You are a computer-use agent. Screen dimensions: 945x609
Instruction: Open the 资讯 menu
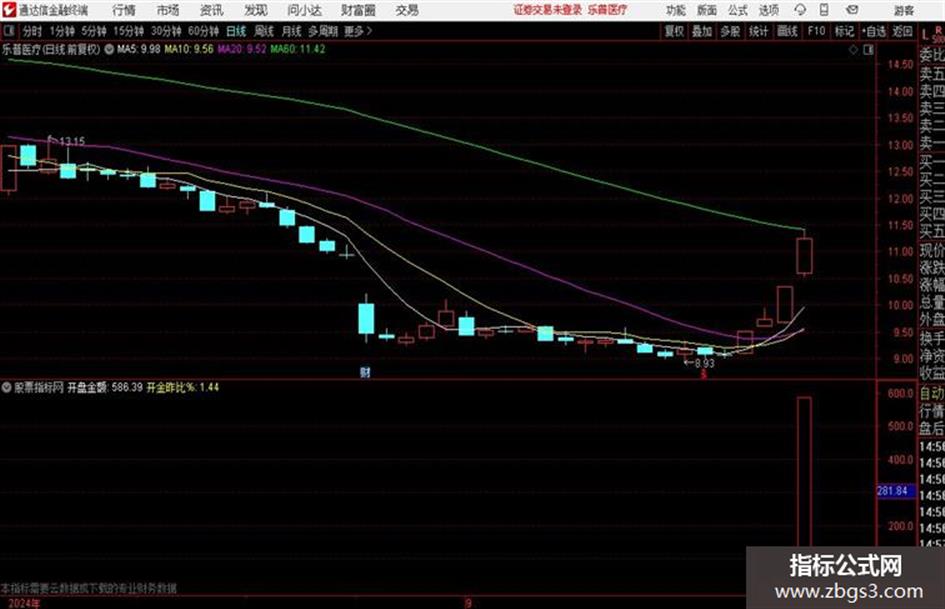[x=212, y=10]
